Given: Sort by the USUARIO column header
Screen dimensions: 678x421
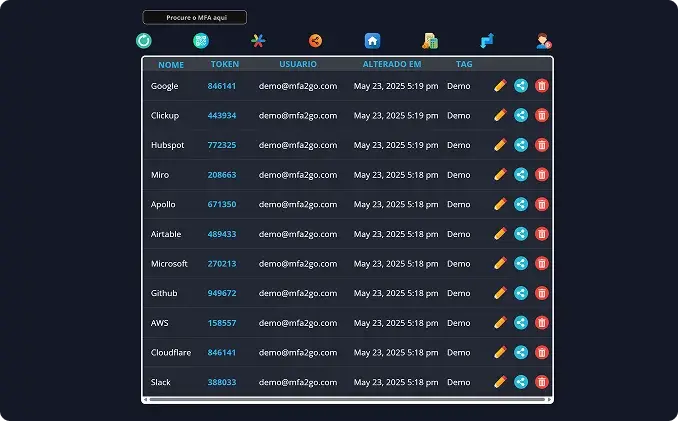Looking at the screenshot, I should tap(298, 64).
